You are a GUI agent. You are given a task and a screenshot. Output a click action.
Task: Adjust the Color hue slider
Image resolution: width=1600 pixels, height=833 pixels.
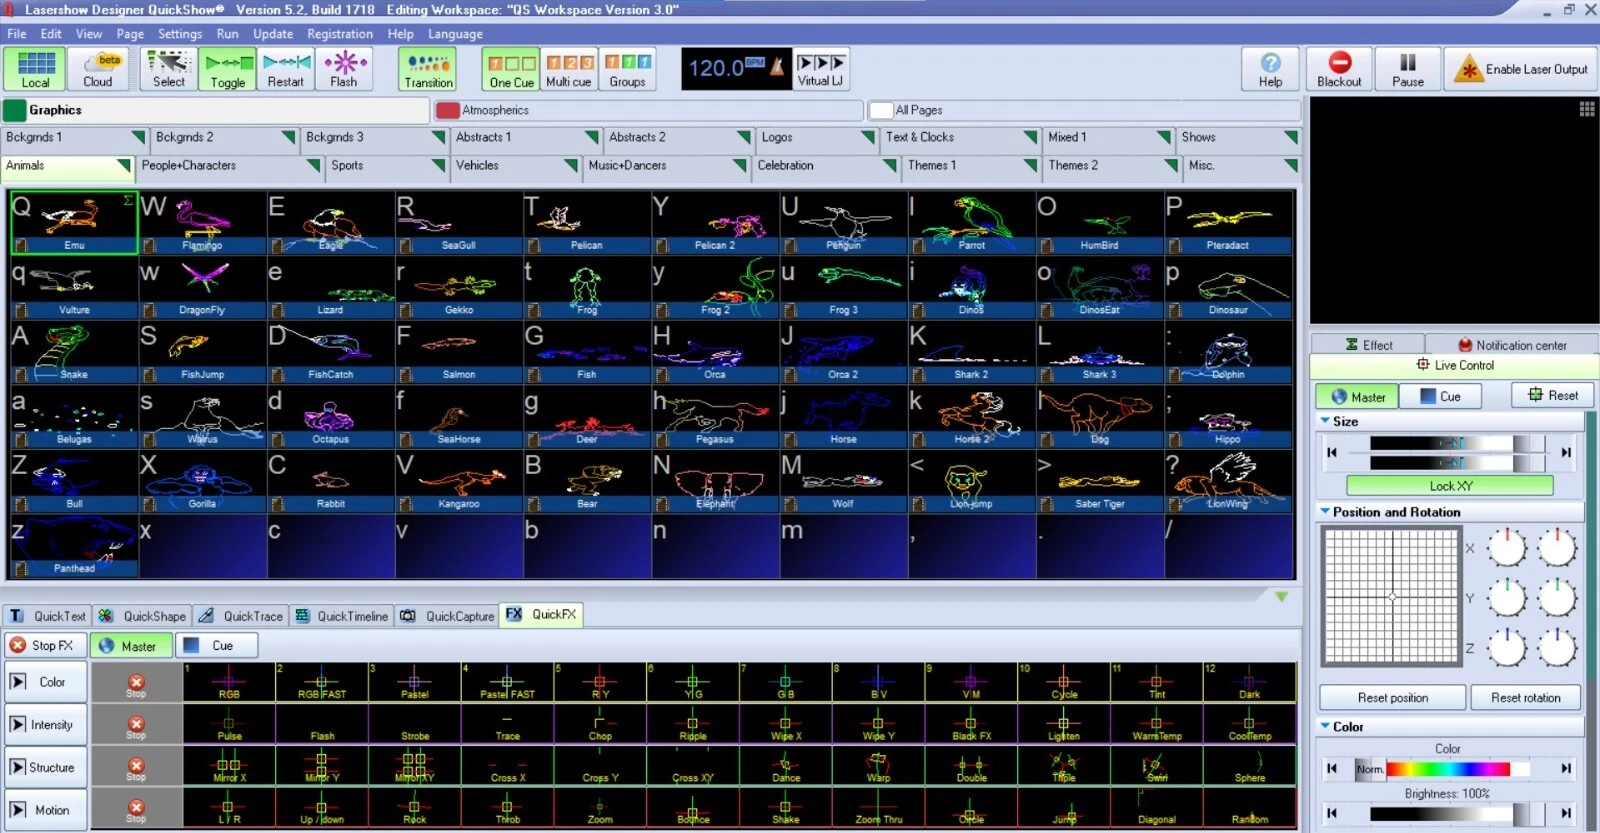(x=1448, y=769)
